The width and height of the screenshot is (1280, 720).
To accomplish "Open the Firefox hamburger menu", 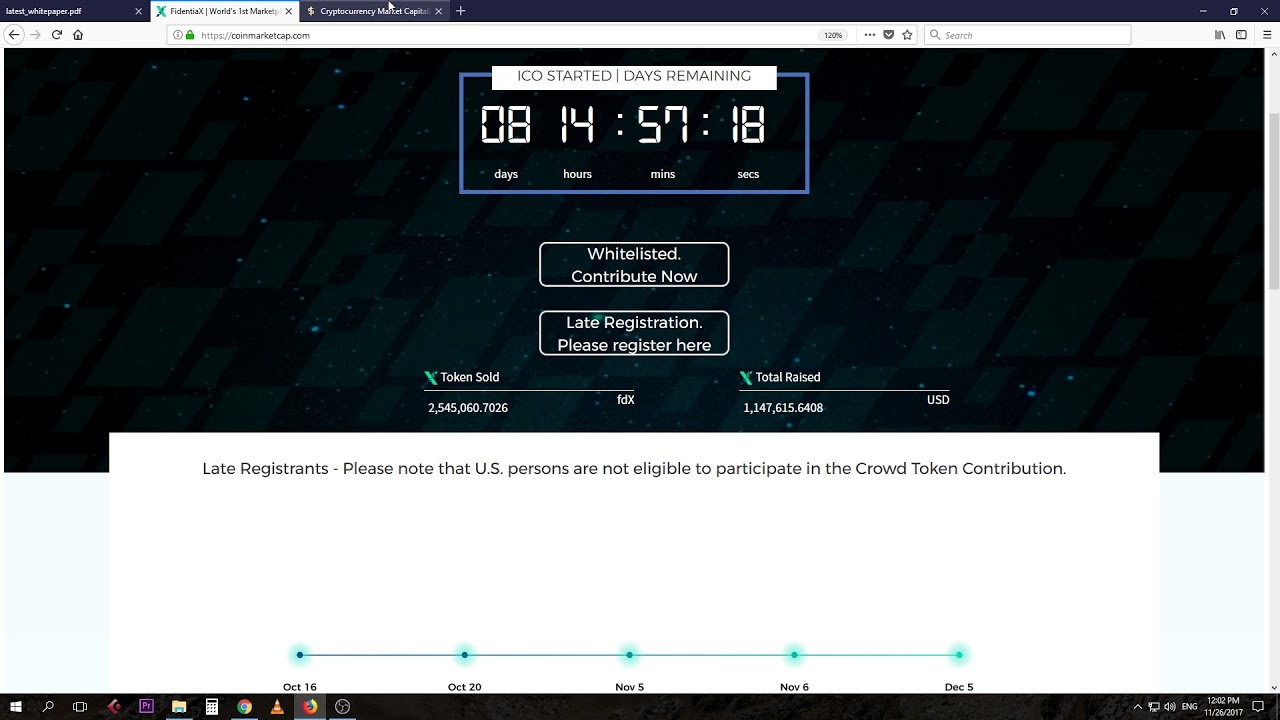I will [x=1267, y=35].
